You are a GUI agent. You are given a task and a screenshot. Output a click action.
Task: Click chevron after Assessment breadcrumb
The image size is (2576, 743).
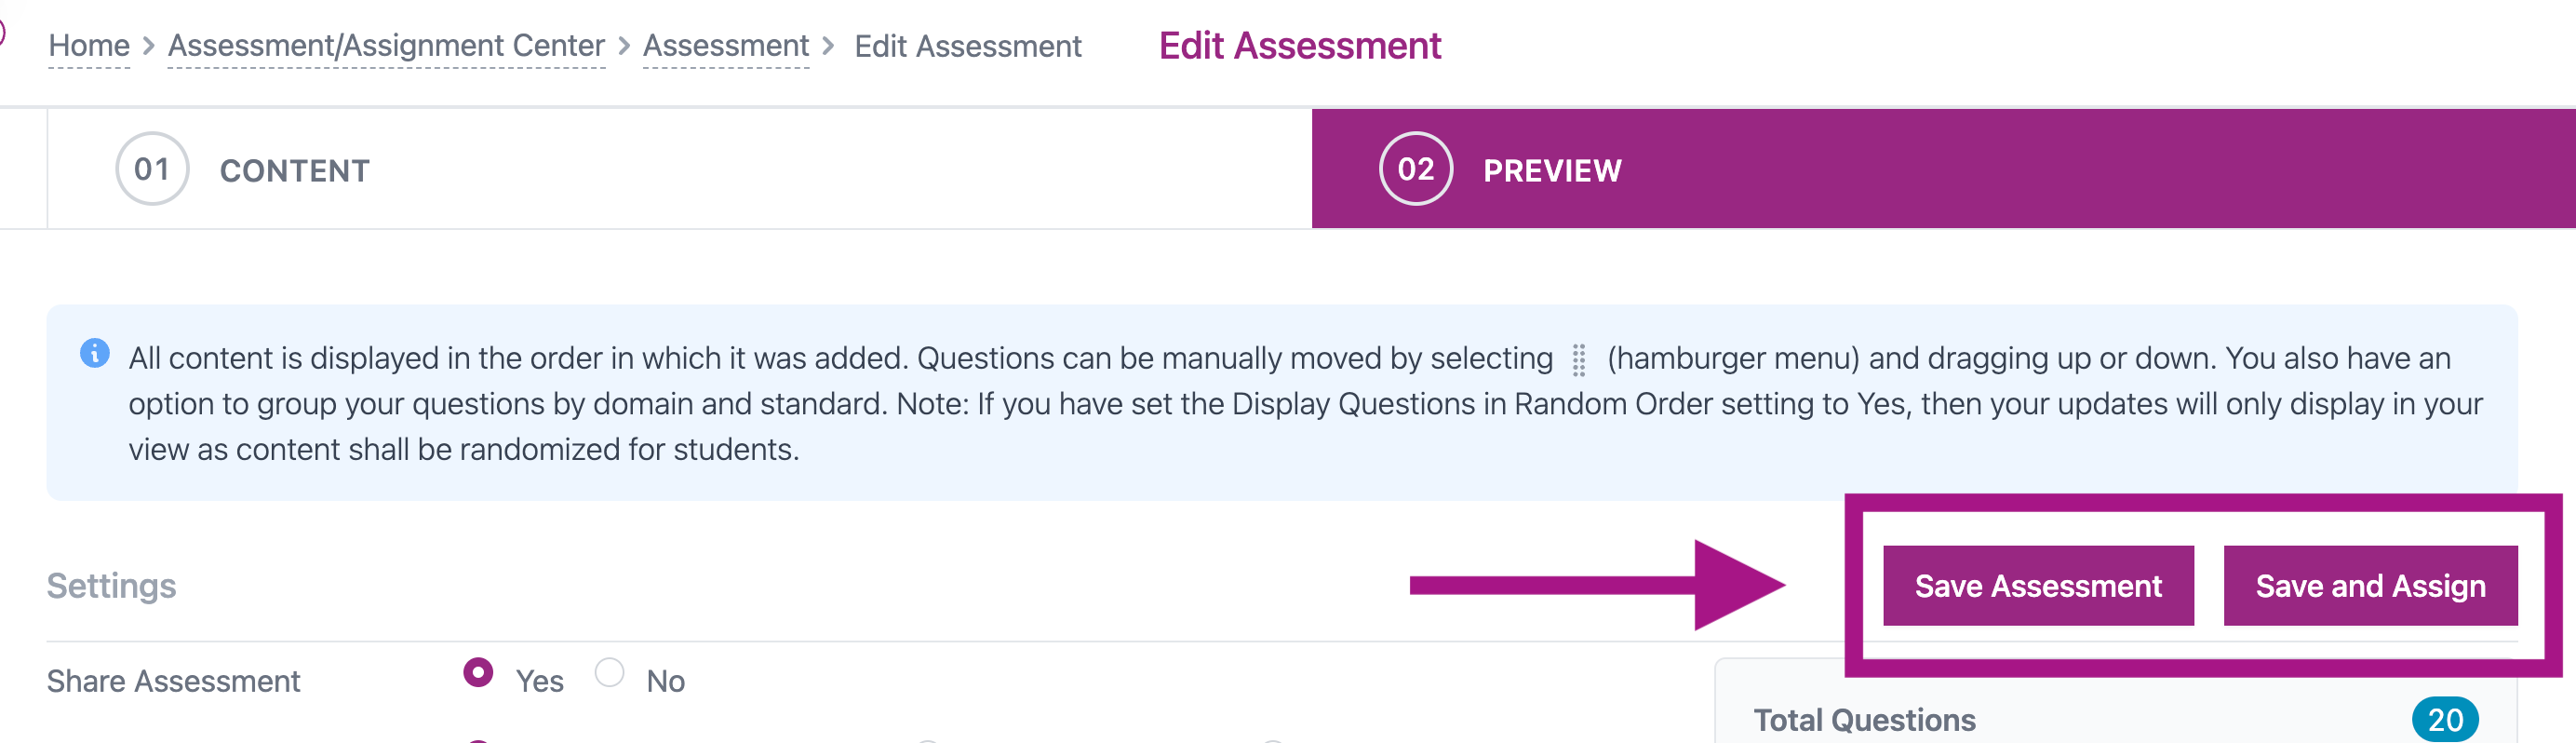[828, 46]
